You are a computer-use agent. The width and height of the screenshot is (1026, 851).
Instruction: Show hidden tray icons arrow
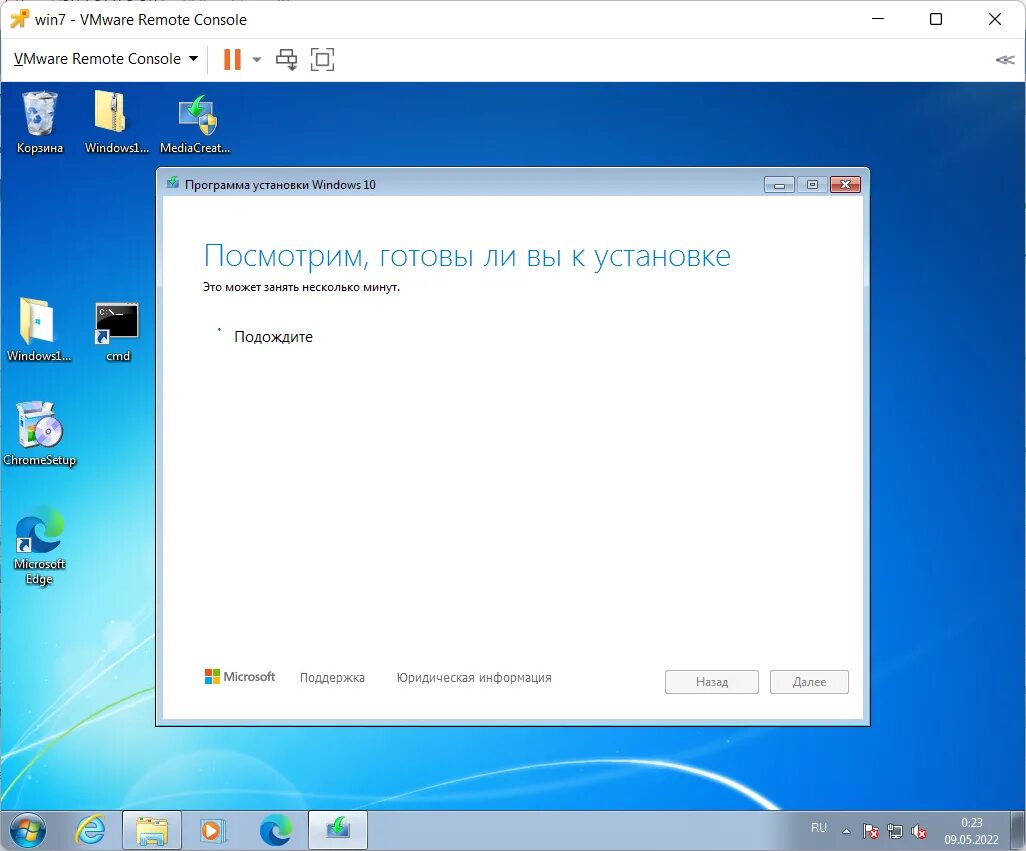(846, 831)
